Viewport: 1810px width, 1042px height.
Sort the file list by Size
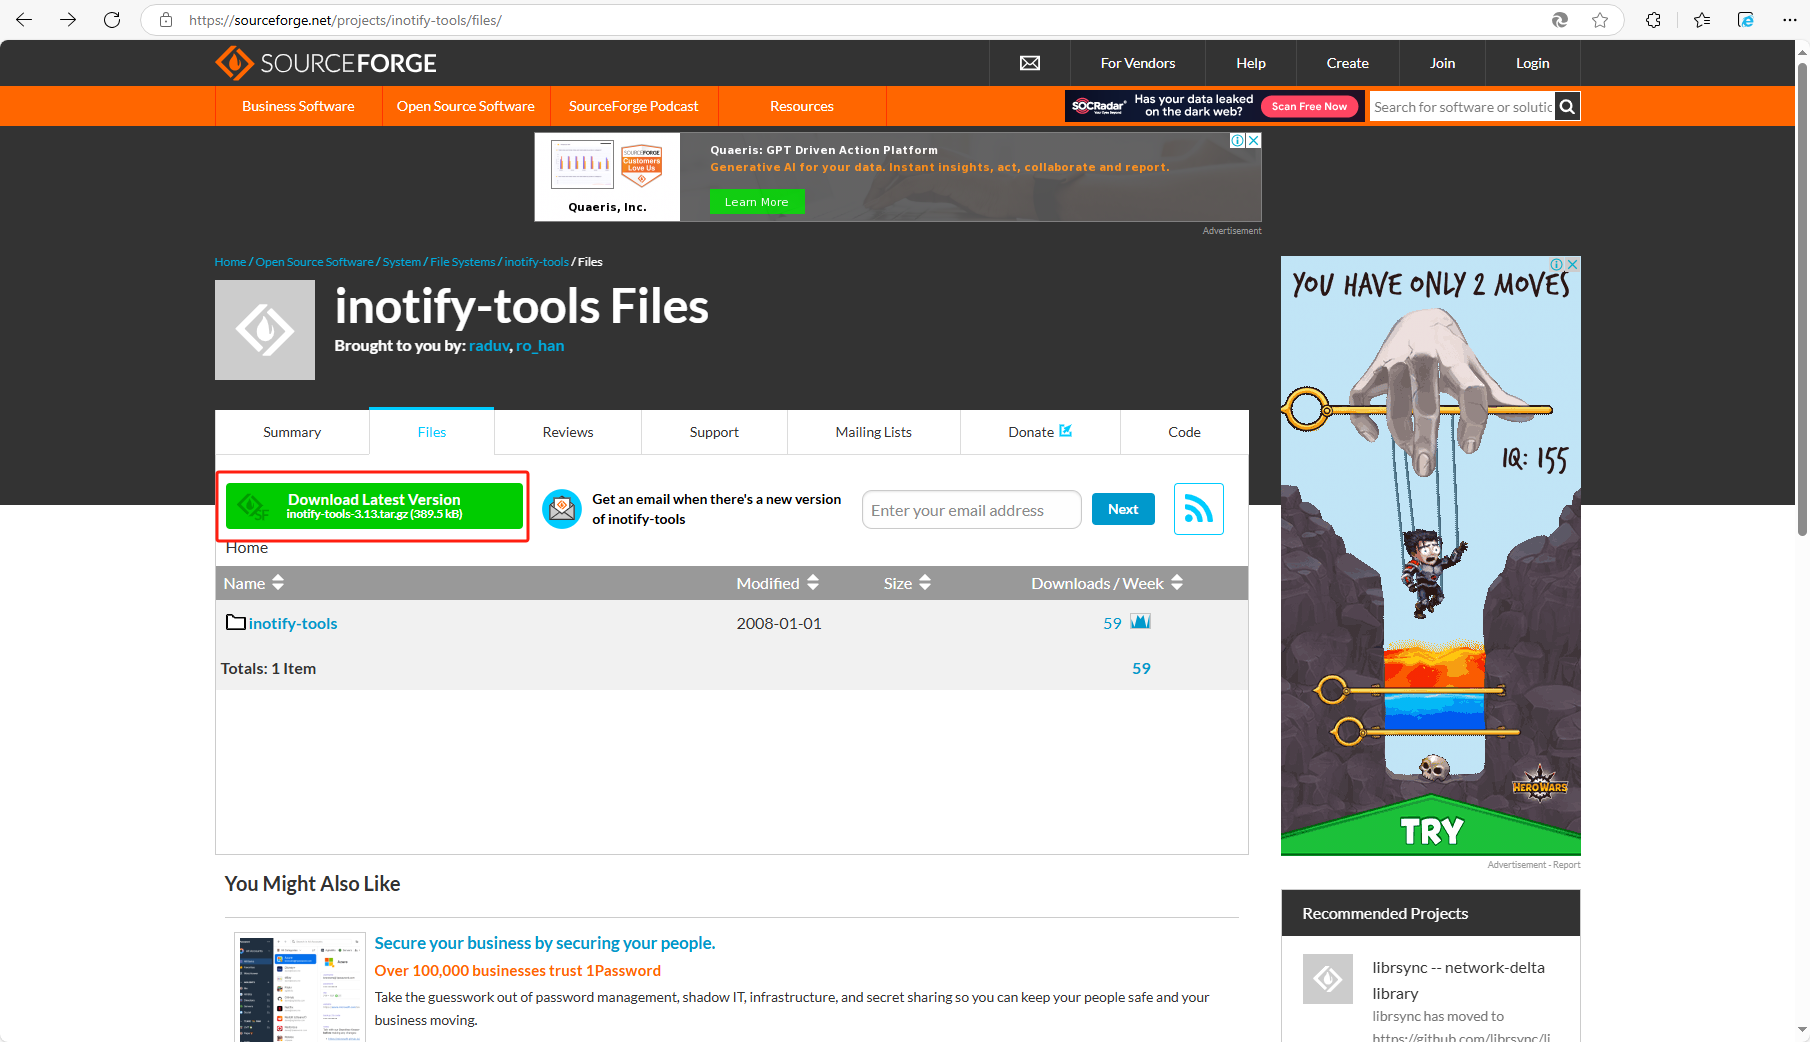point(907,583)
